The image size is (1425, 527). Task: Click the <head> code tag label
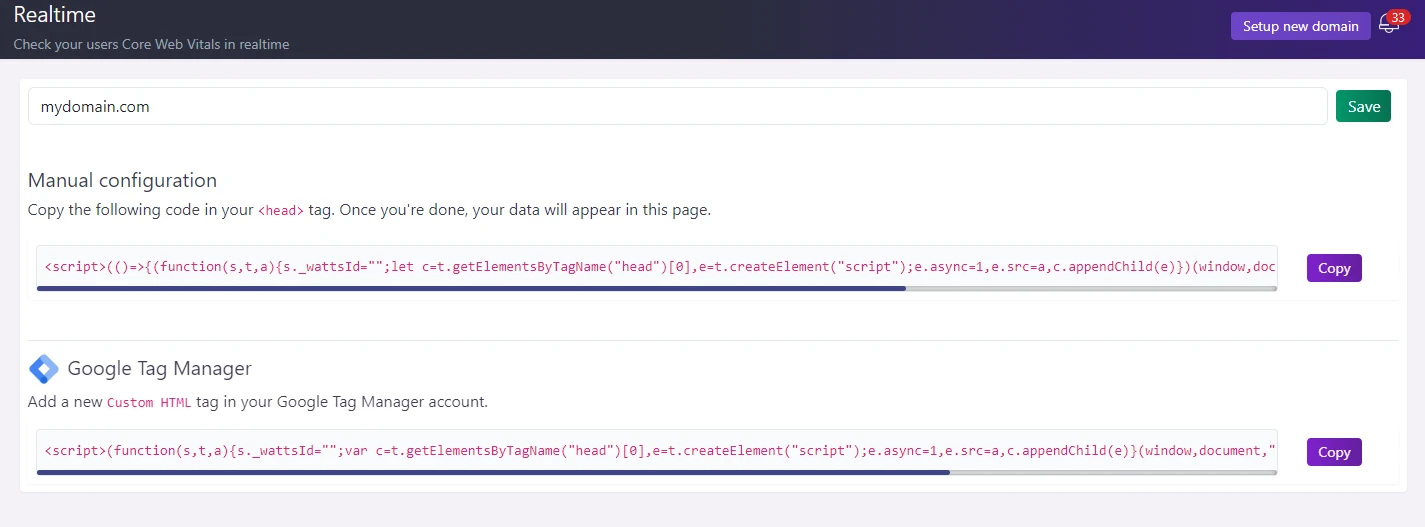pos(280,211)
